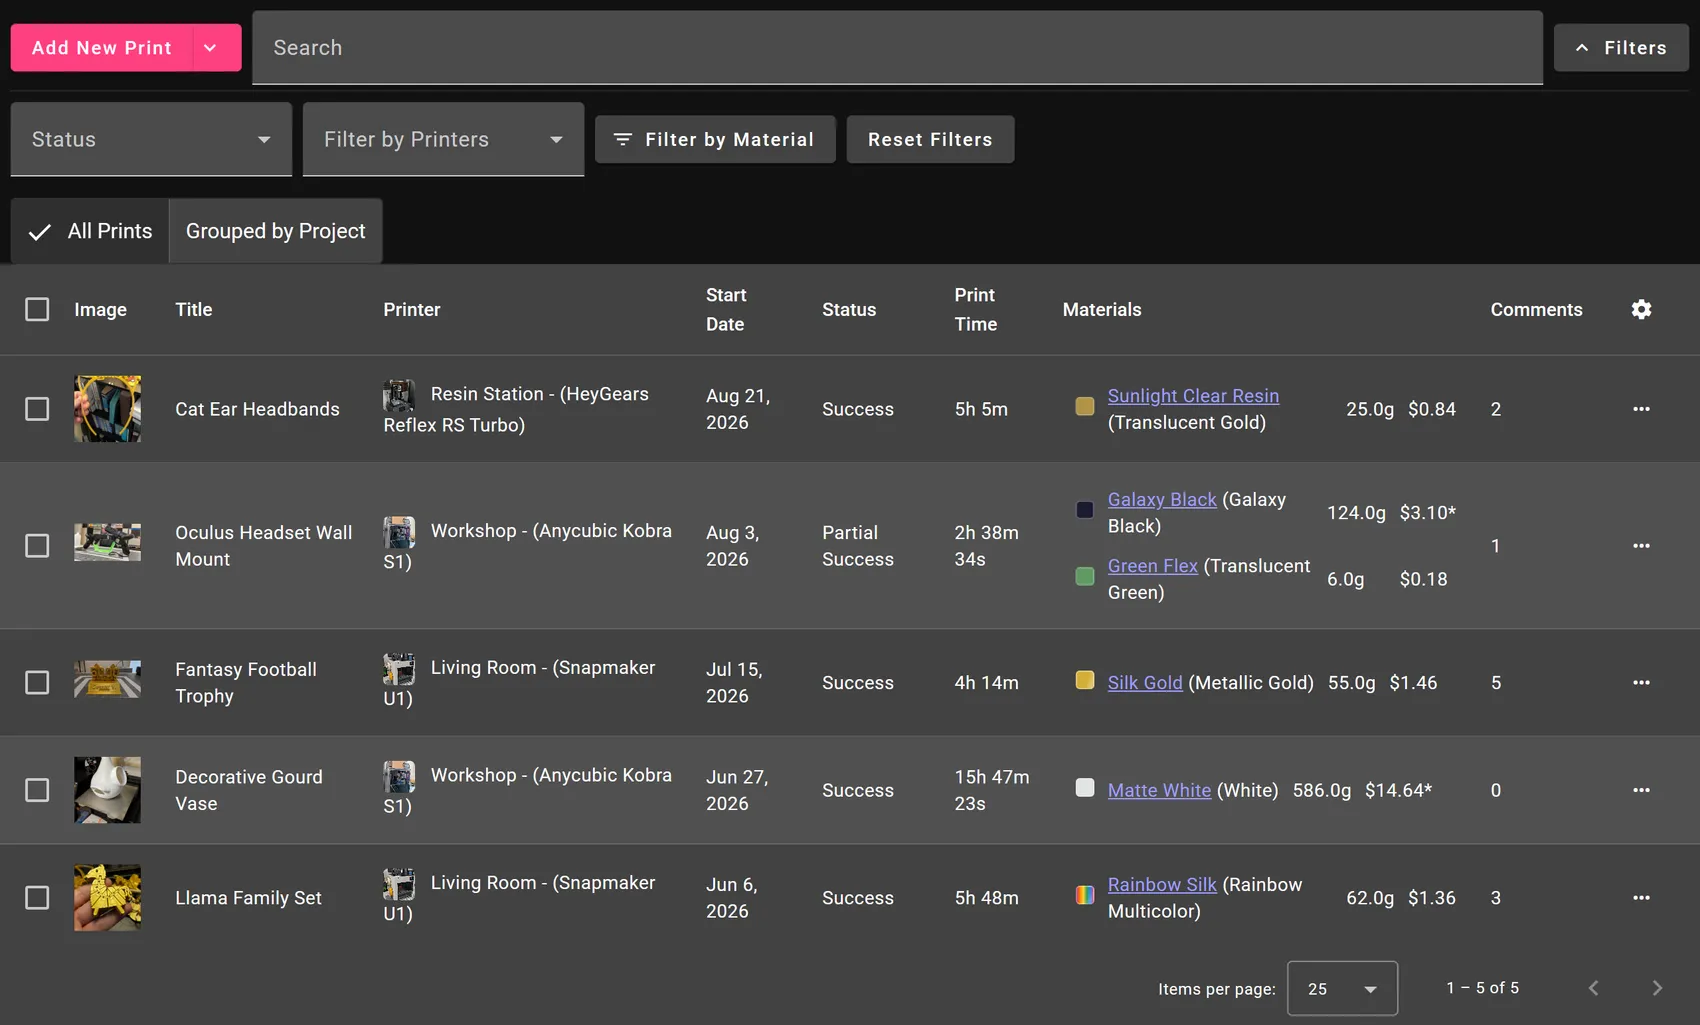
Task: Click Resin Station printer icon
Action: 399,395
